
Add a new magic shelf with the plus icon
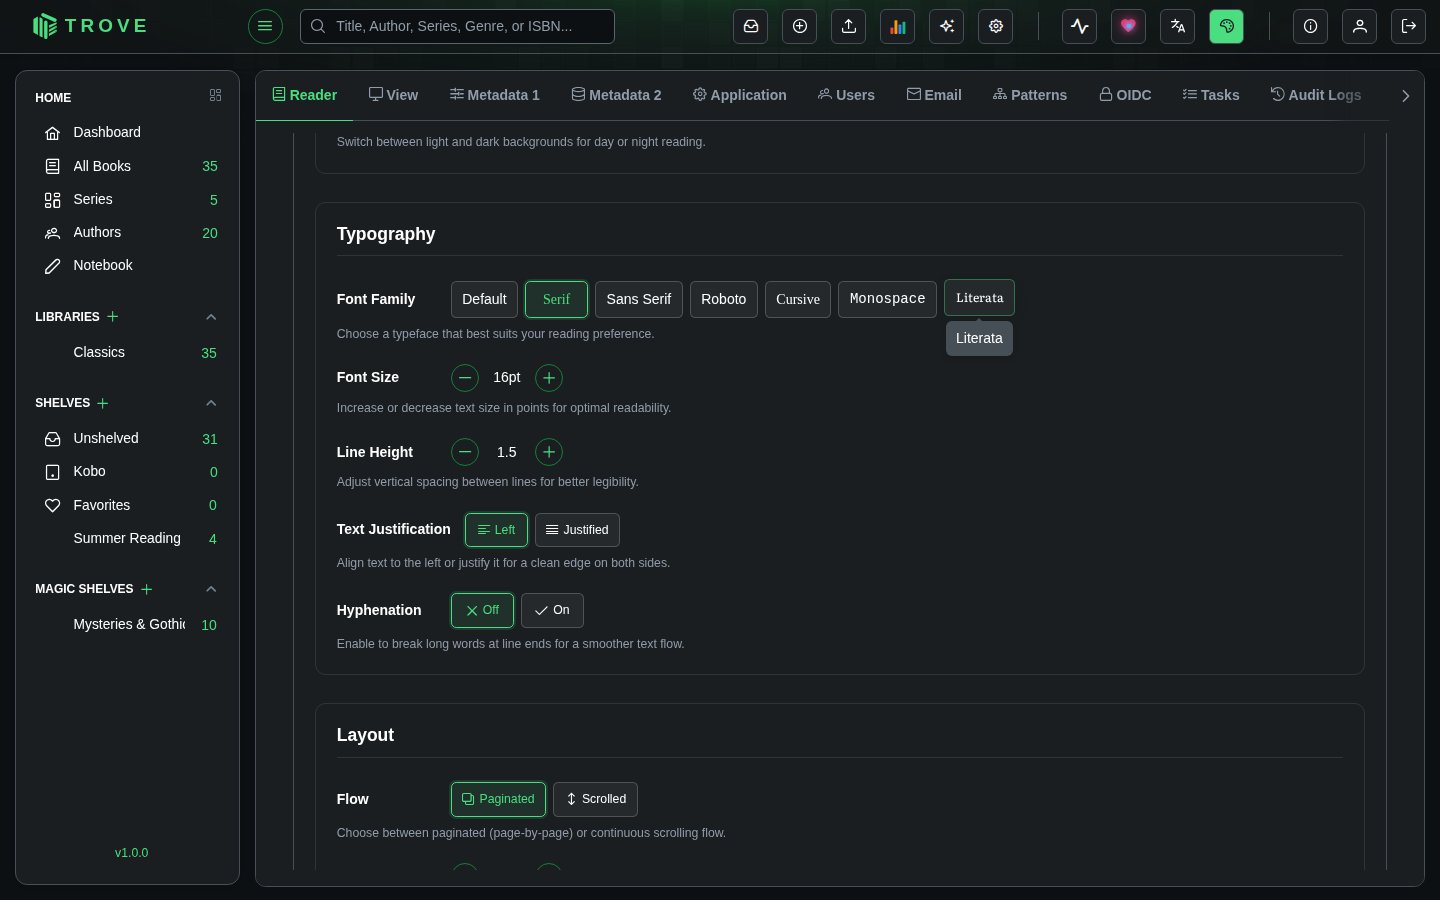coord(146,589)
